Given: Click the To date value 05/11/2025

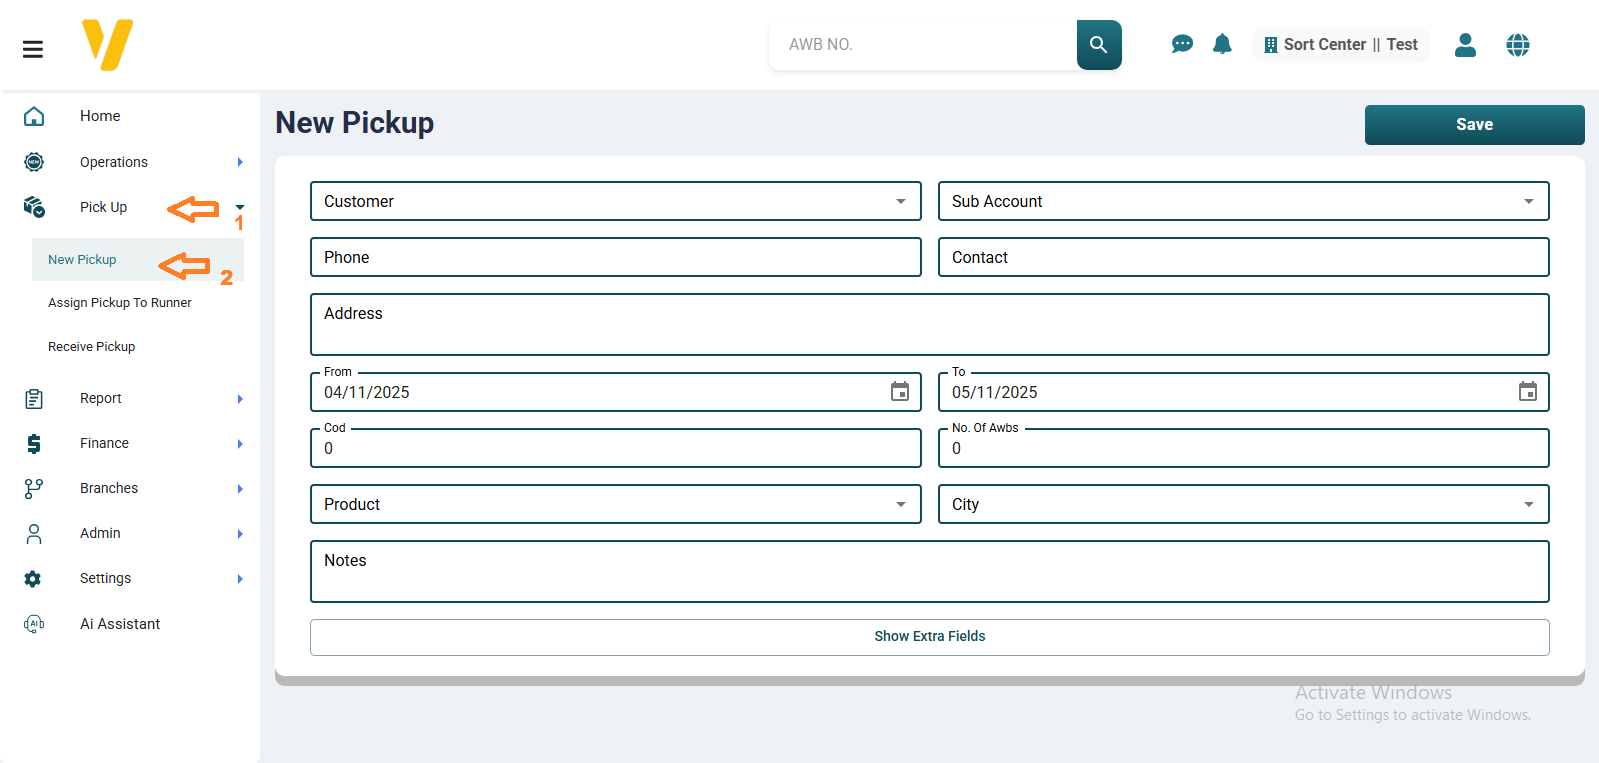Looking at the screenshot, I should coord(995,393).
